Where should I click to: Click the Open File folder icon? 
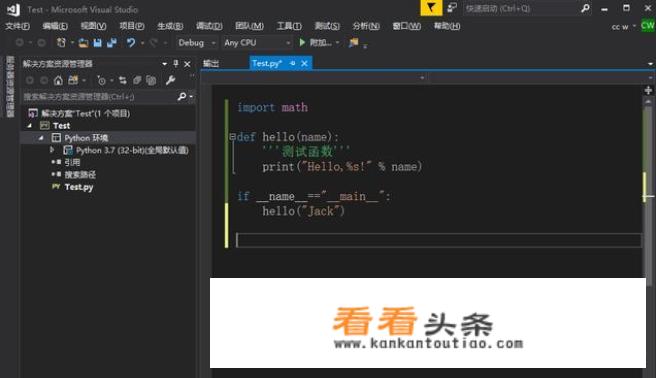[x=84, y=43]
